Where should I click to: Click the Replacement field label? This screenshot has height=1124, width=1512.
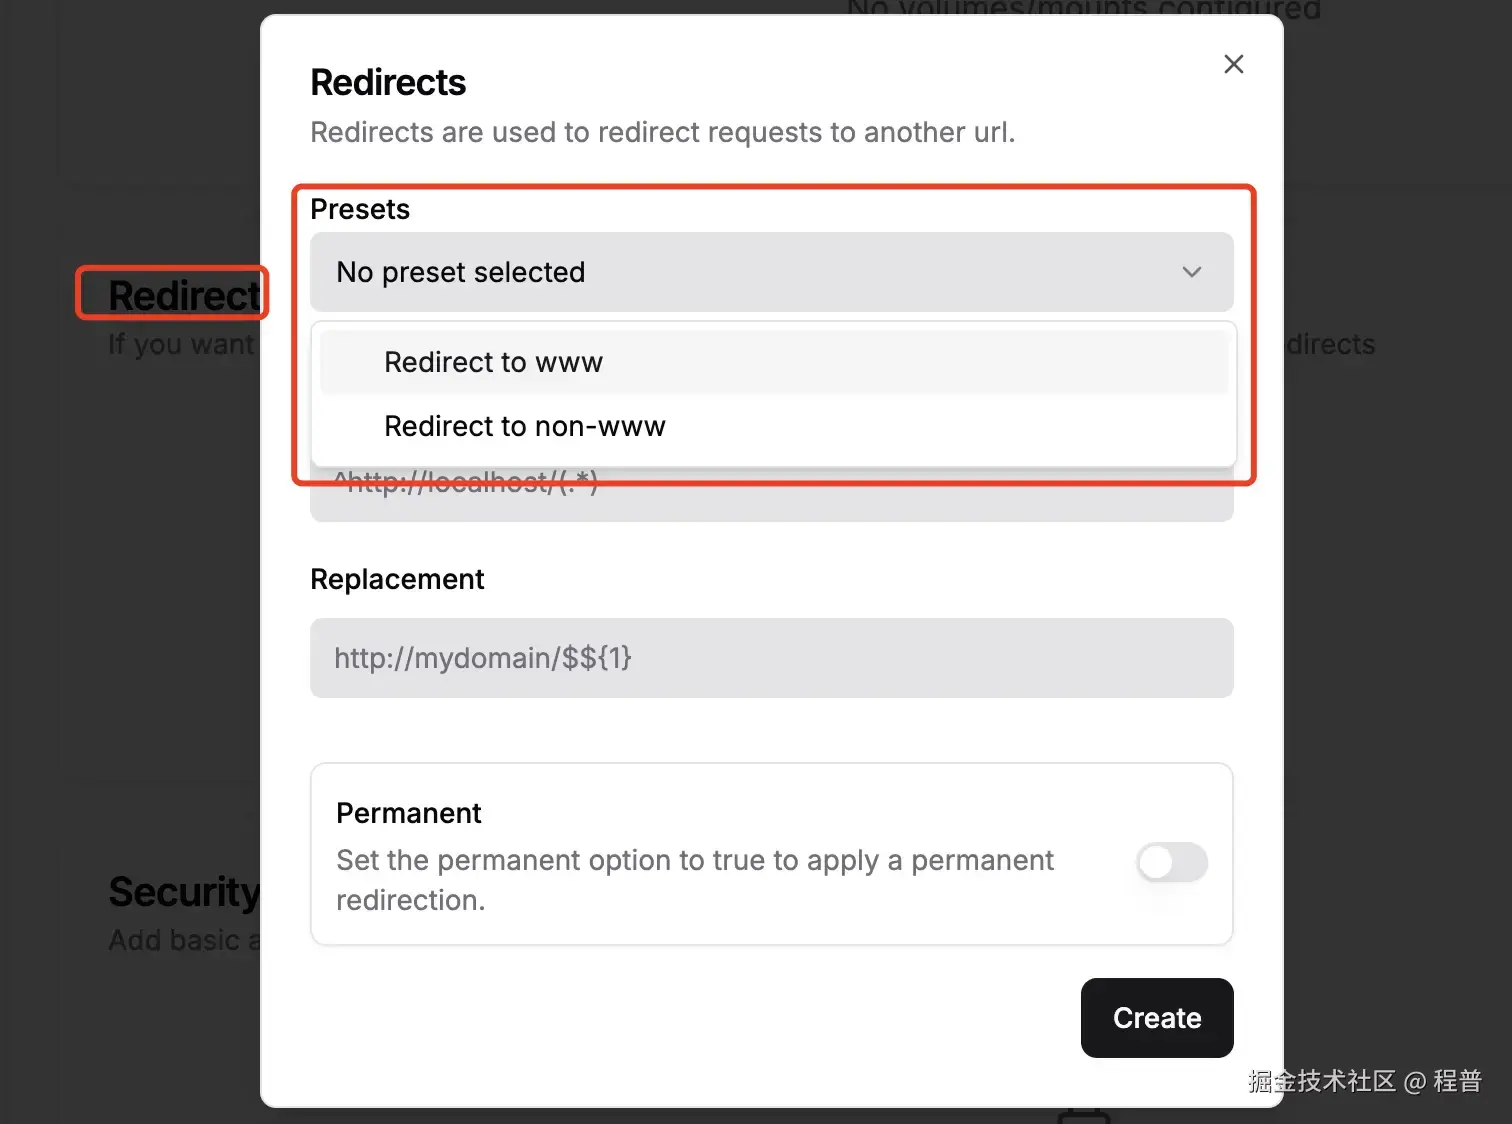pyautogui.click(x=397, y=579)
